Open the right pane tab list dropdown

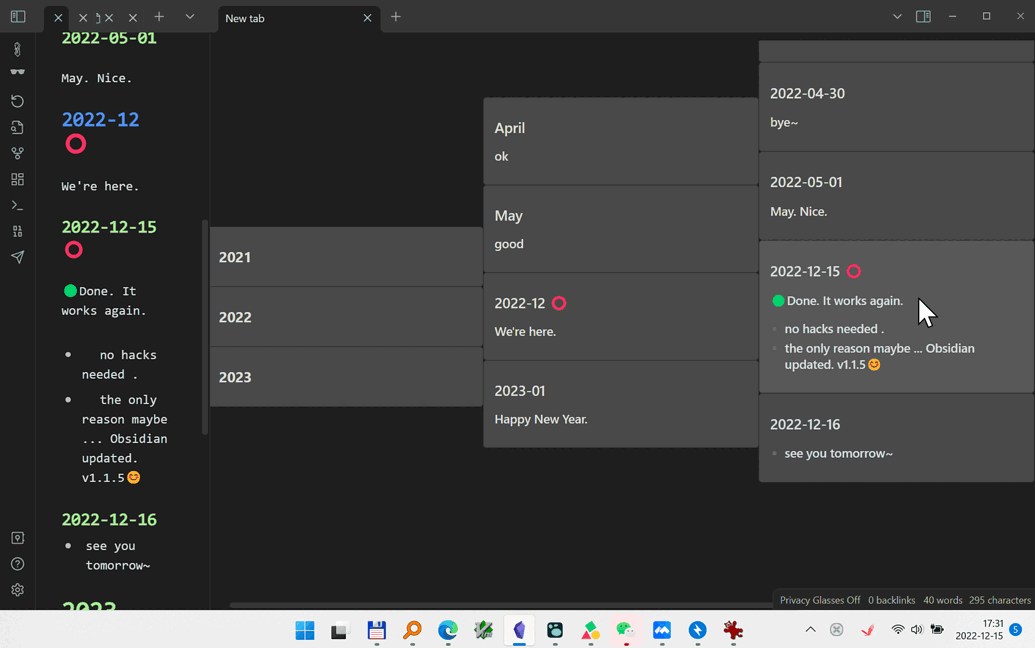click(x=897, y=17)
